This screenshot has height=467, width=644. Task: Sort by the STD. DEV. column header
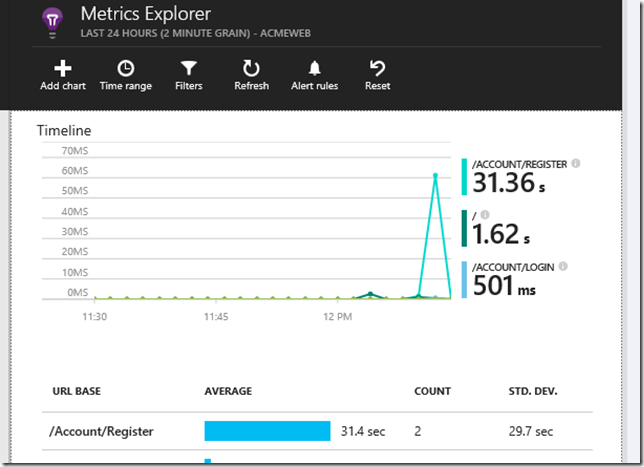pos(533,391)
